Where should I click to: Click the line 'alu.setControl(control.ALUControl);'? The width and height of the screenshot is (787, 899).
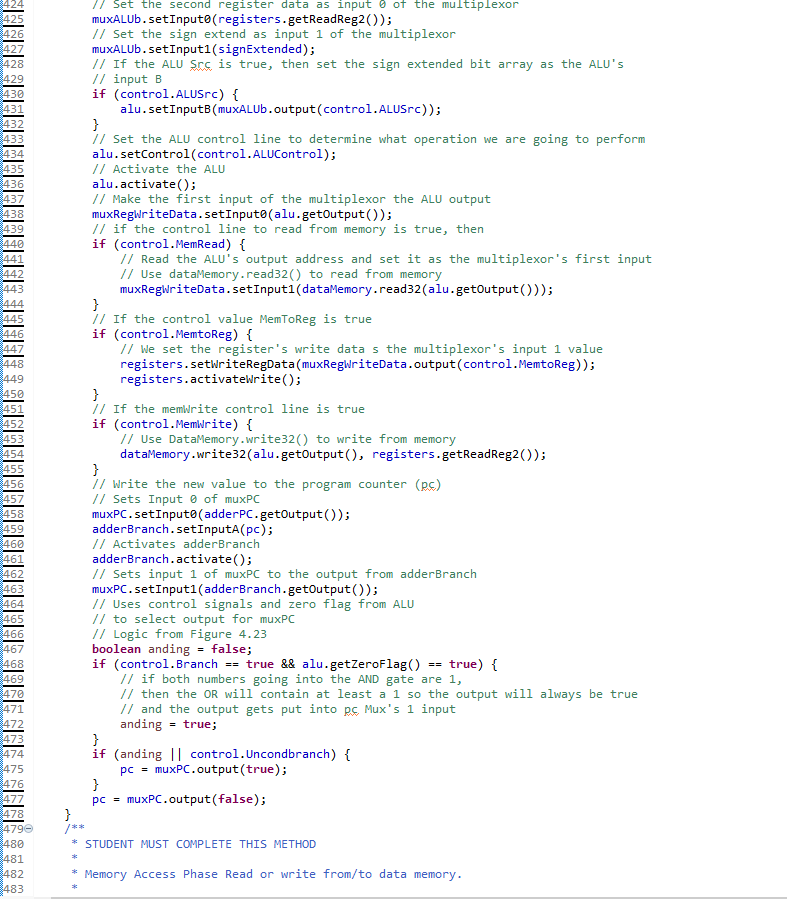click(214, 154)
